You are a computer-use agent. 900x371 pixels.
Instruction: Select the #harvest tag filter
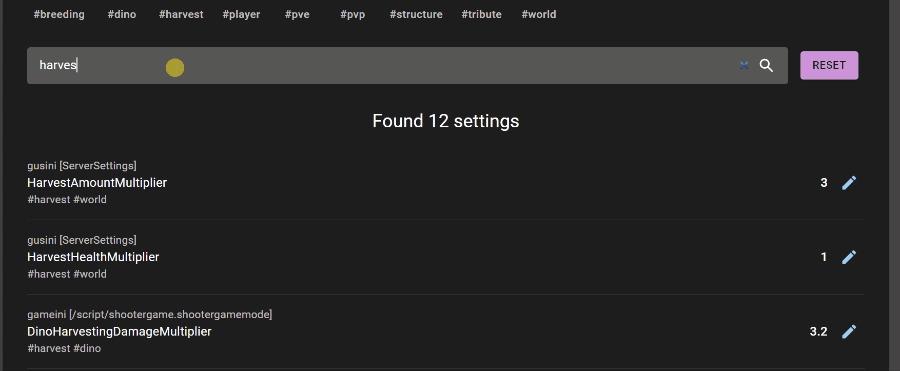tap(181, 14)
